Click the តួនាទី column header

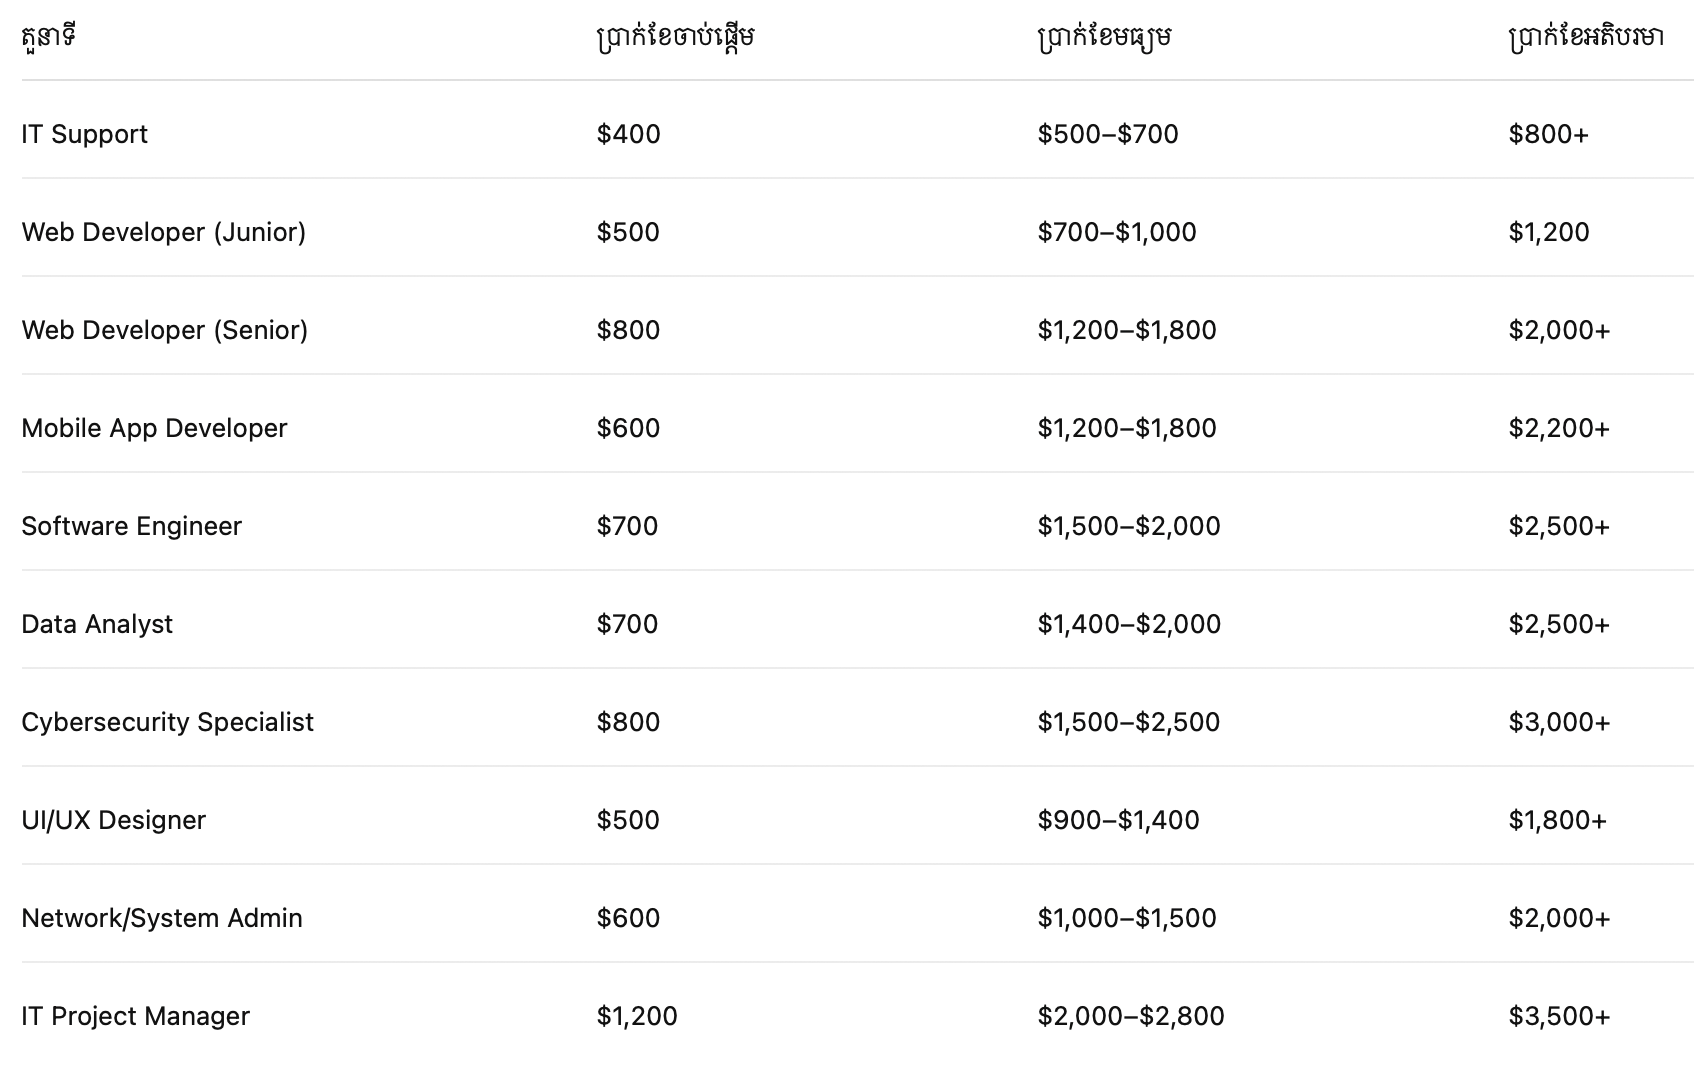49,38
